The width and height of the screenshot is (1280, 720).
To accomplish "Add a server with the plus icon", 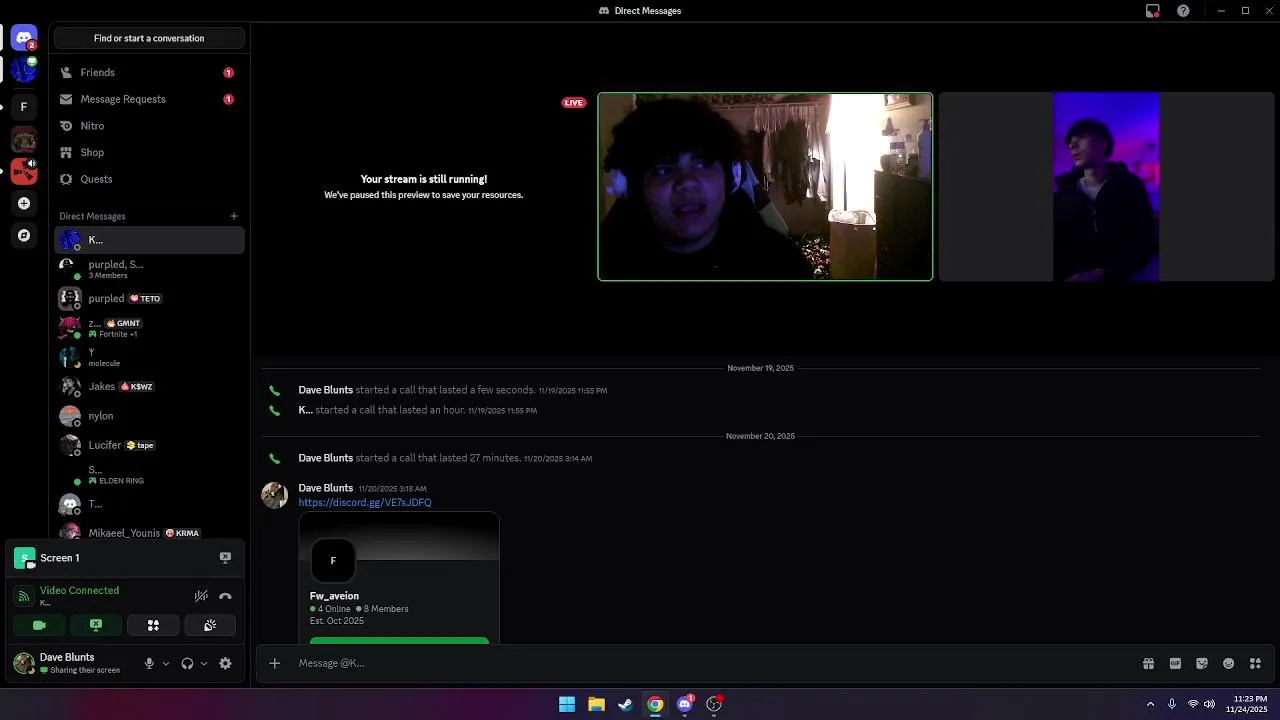I will click(24, 203).
